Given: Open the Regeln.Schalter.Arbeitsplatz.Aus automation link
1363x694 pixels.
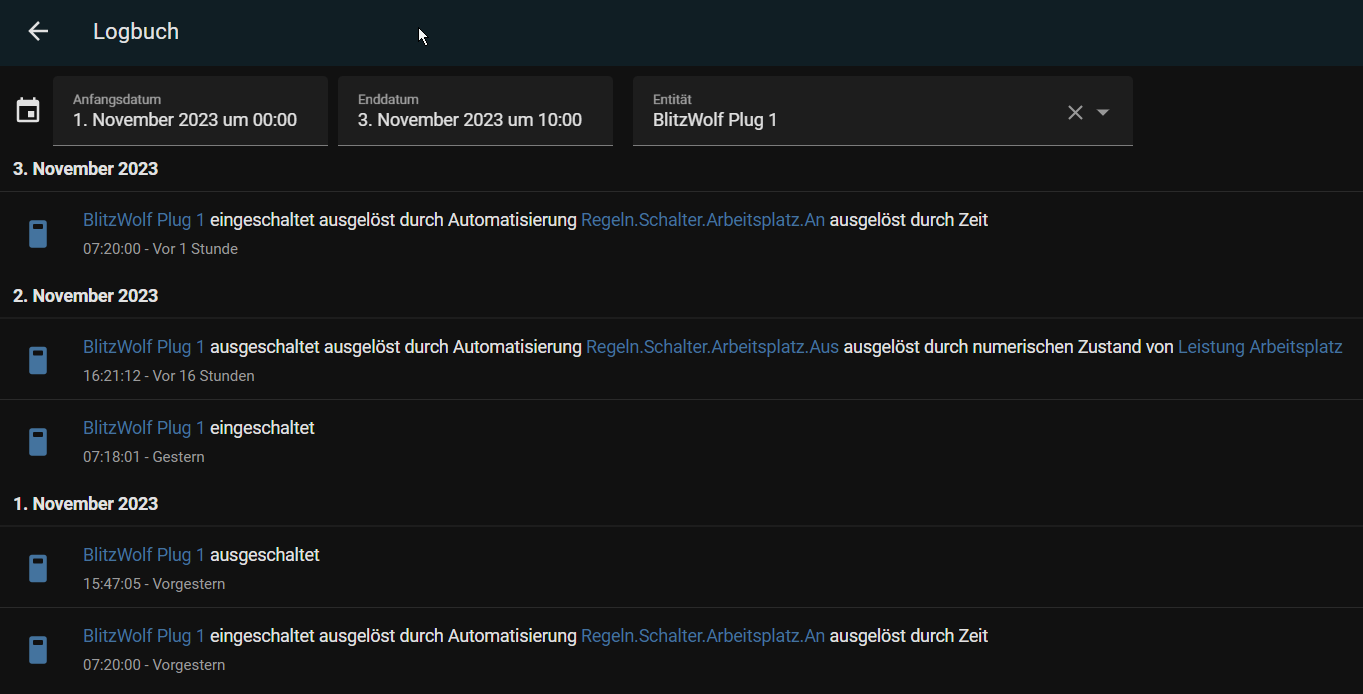Looking at the screenshot, I should [x=712, y=347].
